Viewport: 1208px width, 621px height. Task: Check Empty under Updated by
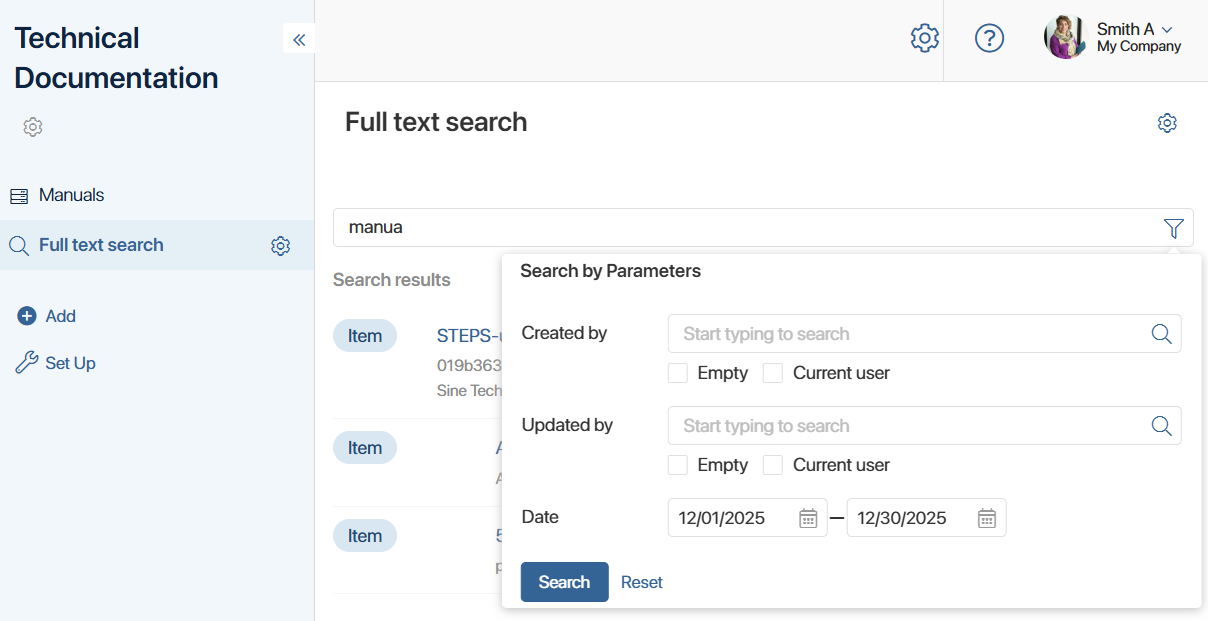677,464
